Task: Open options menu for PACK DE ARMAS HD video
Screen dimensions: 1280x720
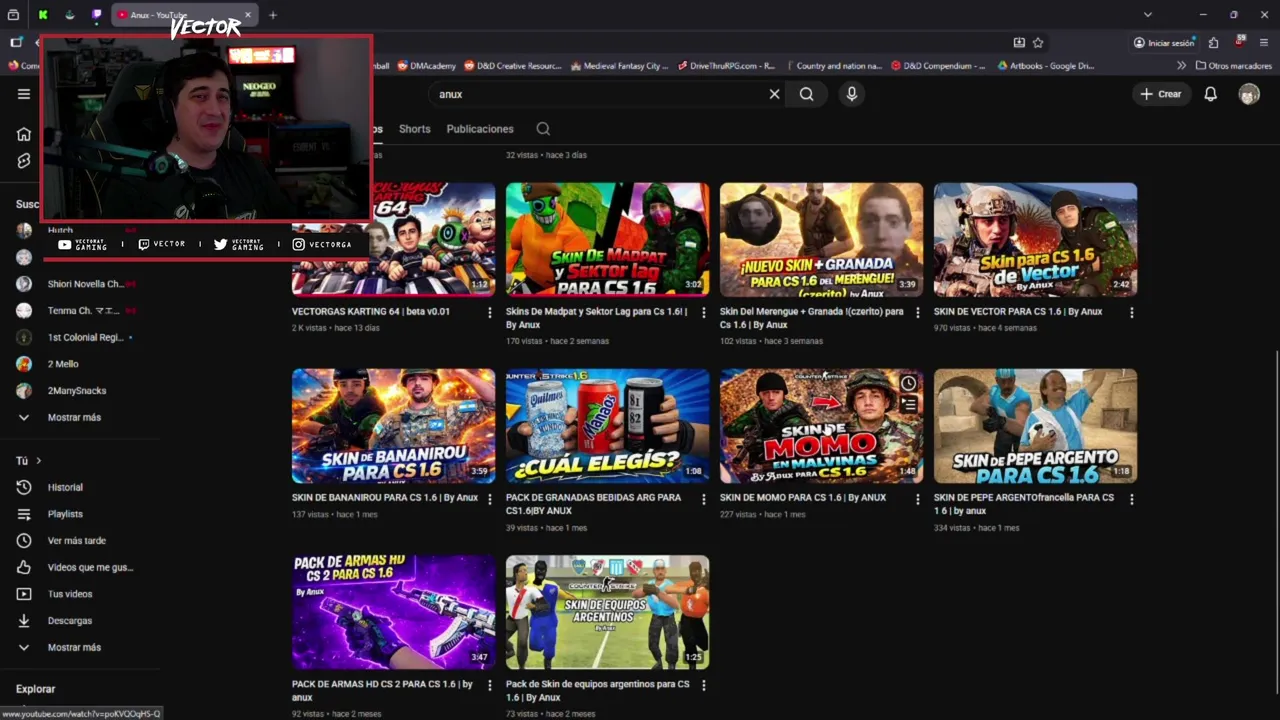Action: tap(489, 686)
